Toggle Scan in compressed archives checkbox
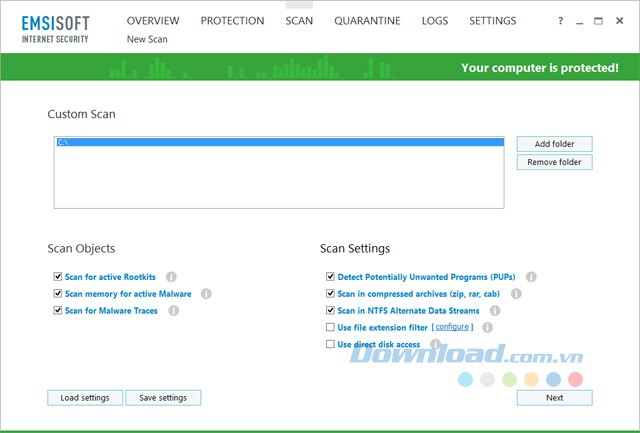 pyautogui.click(x=330, y=293)
